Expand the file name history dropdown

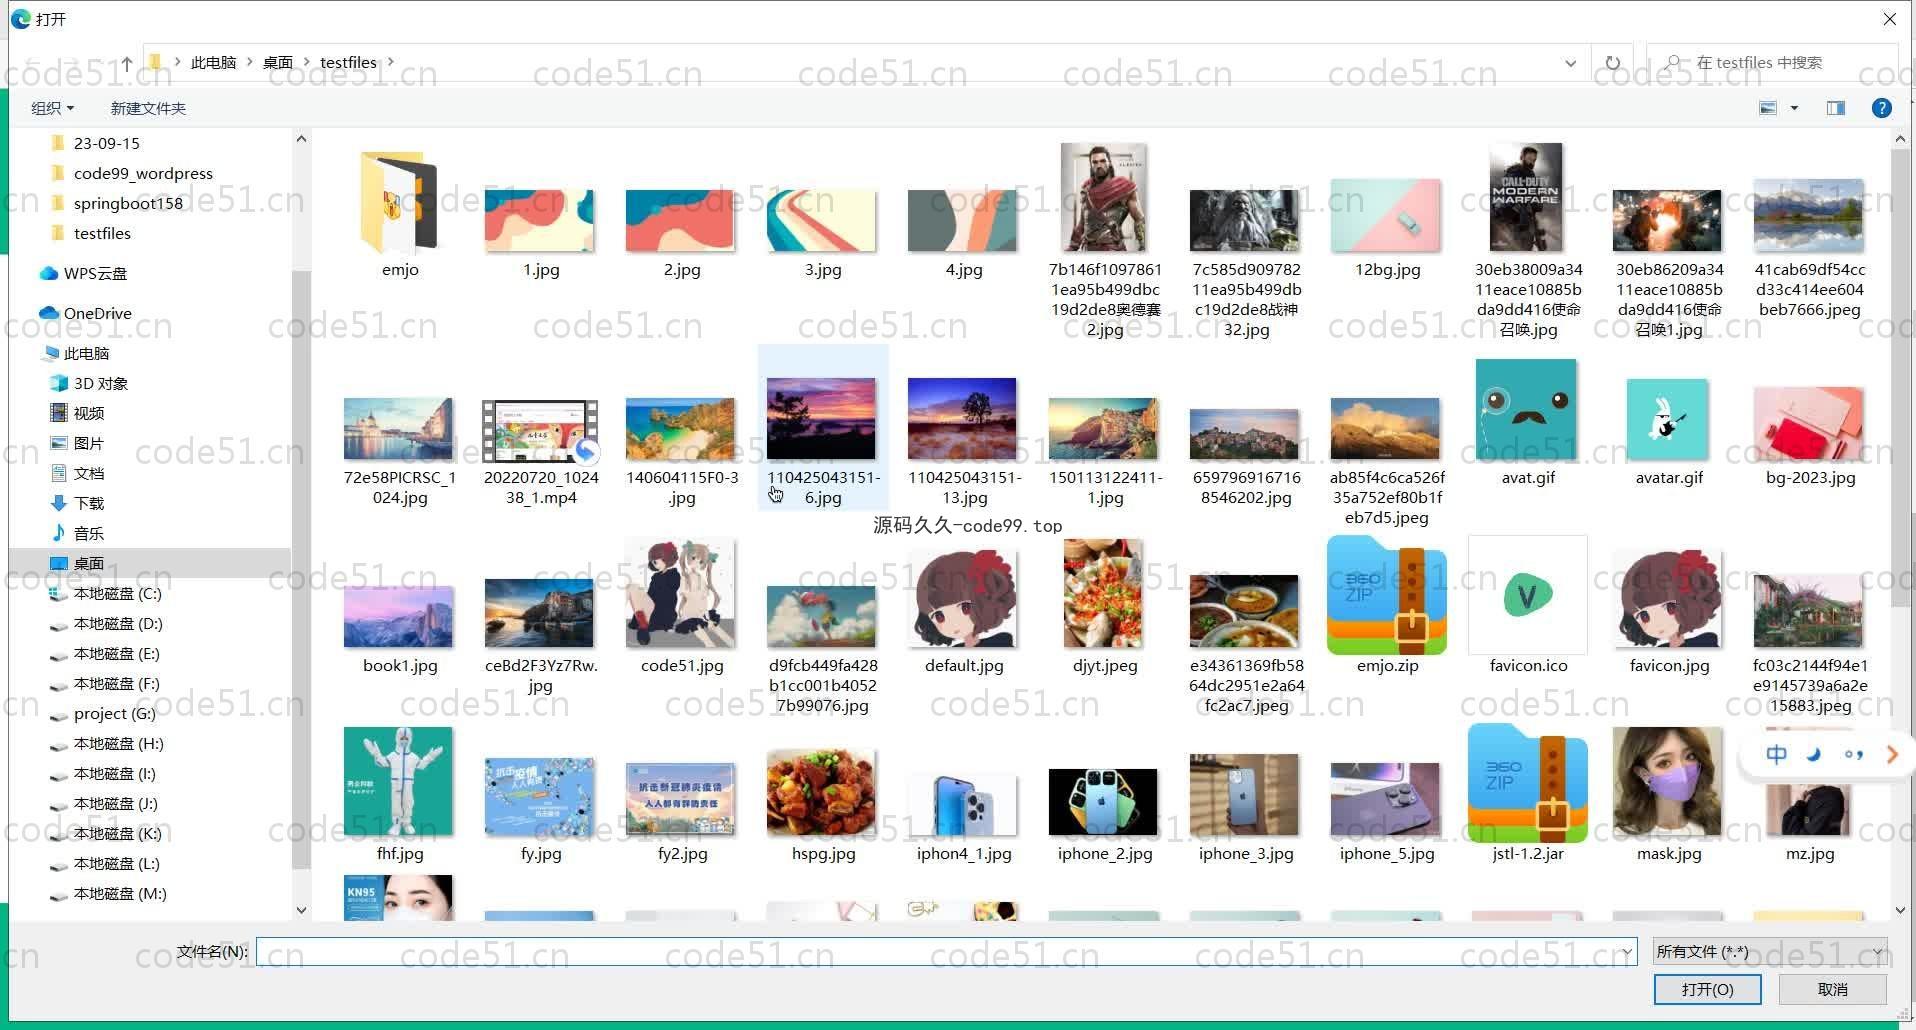1627,952
